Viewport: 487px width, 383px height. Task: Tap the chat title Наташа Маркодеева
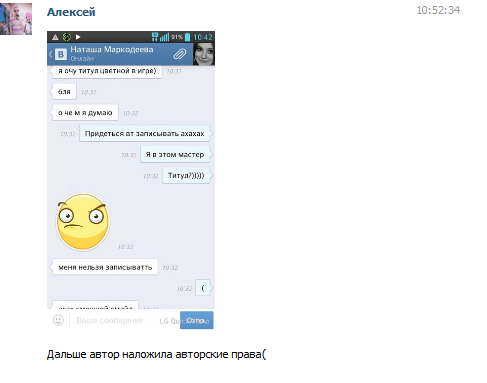[x=112, y=50]
